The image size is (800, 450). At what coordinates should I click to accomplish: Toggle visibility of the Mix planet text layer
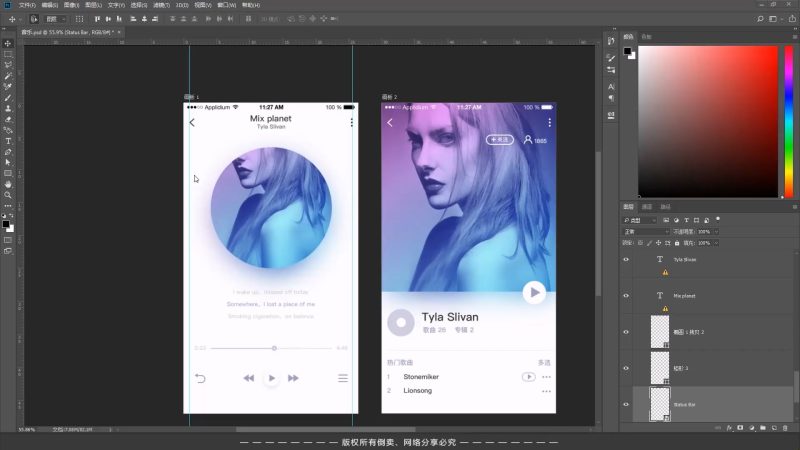(x=626, y=296)
